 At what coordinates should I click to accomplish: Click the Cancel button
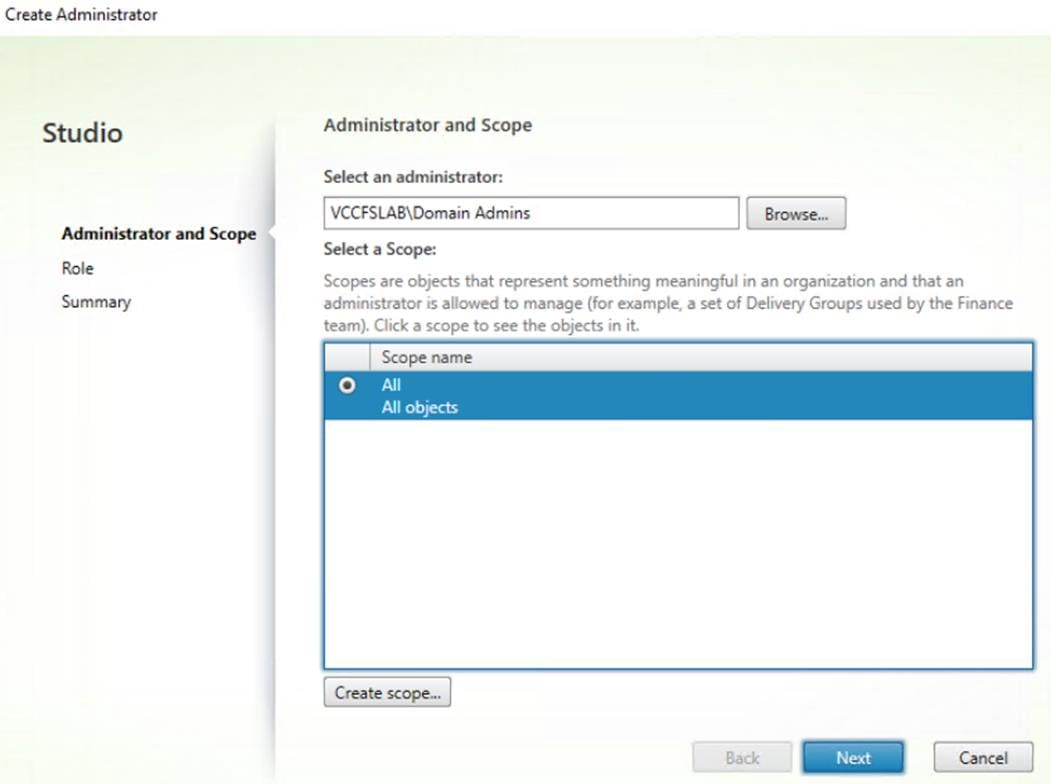(983, 757)
